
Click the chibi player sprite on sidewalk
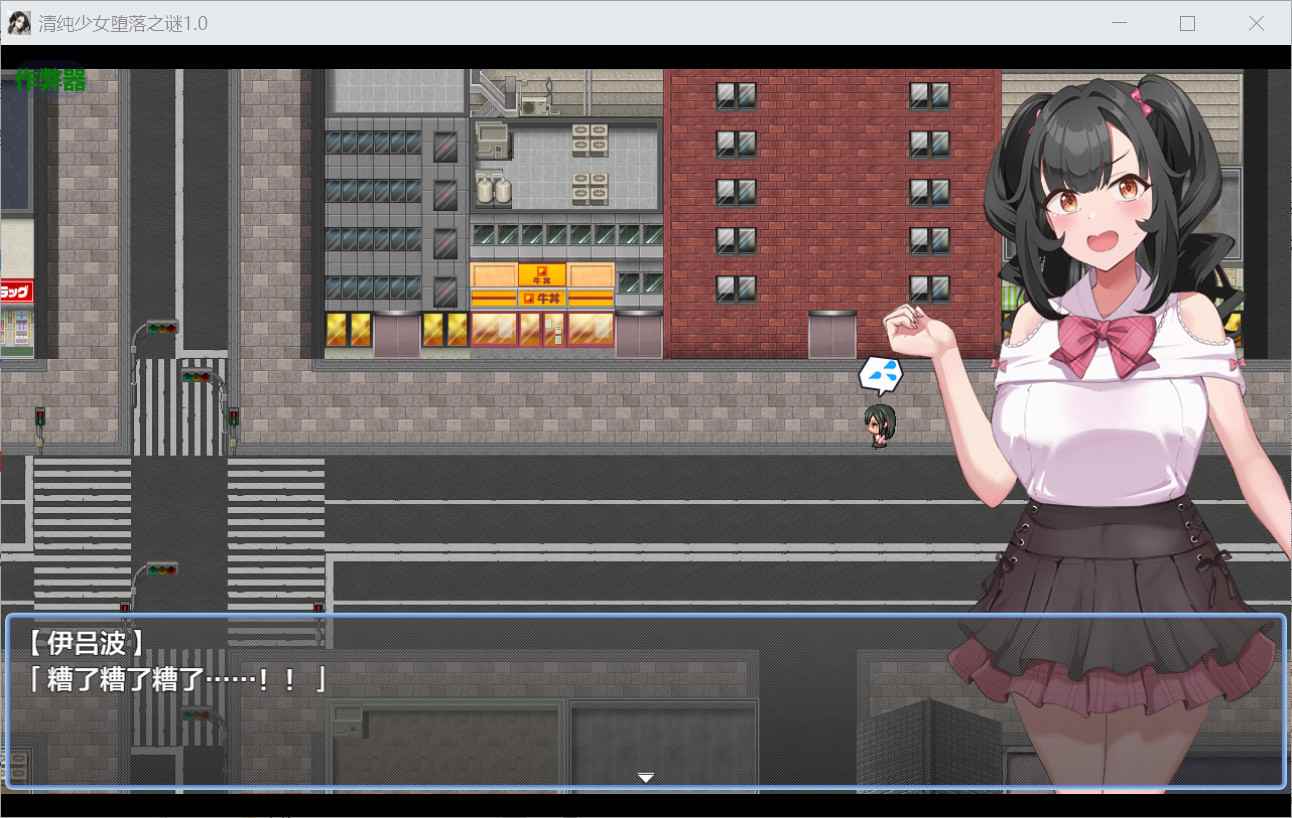879,425
